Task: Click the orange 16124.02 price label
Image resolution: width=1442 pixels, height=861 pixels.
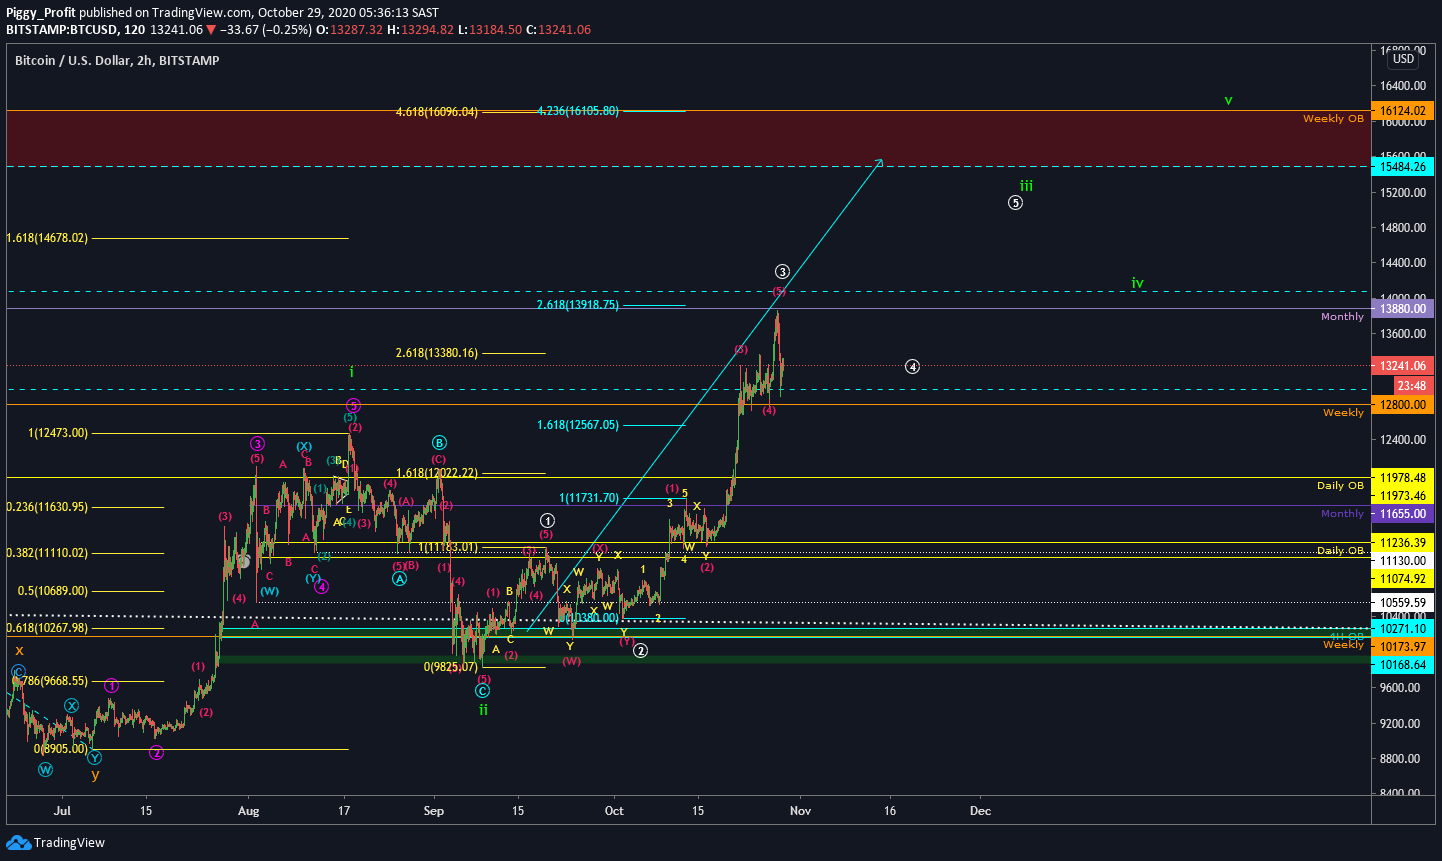Action: coord(1402,111)
